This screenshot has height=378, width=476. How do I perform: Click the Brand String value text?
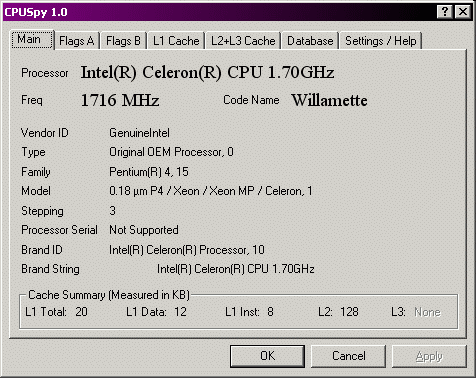236,269
